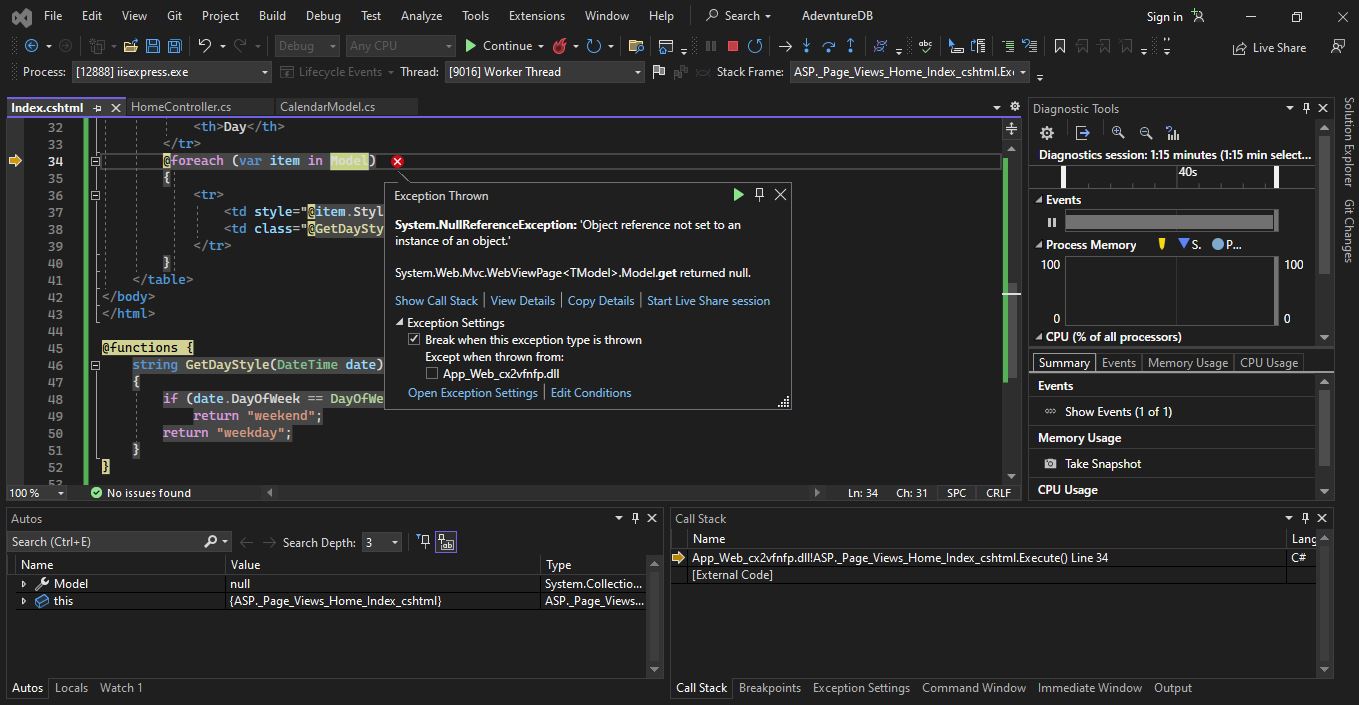Click Save All icon in toolbar
This screenshot has height=705, width=1359.
click(x=174, y=46)
